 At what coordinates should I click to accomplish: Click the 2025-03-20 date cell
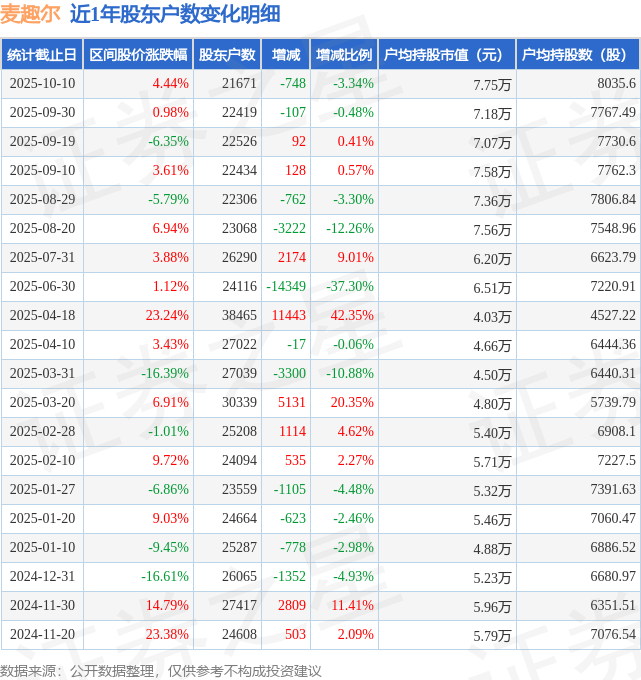click(42, 403)
